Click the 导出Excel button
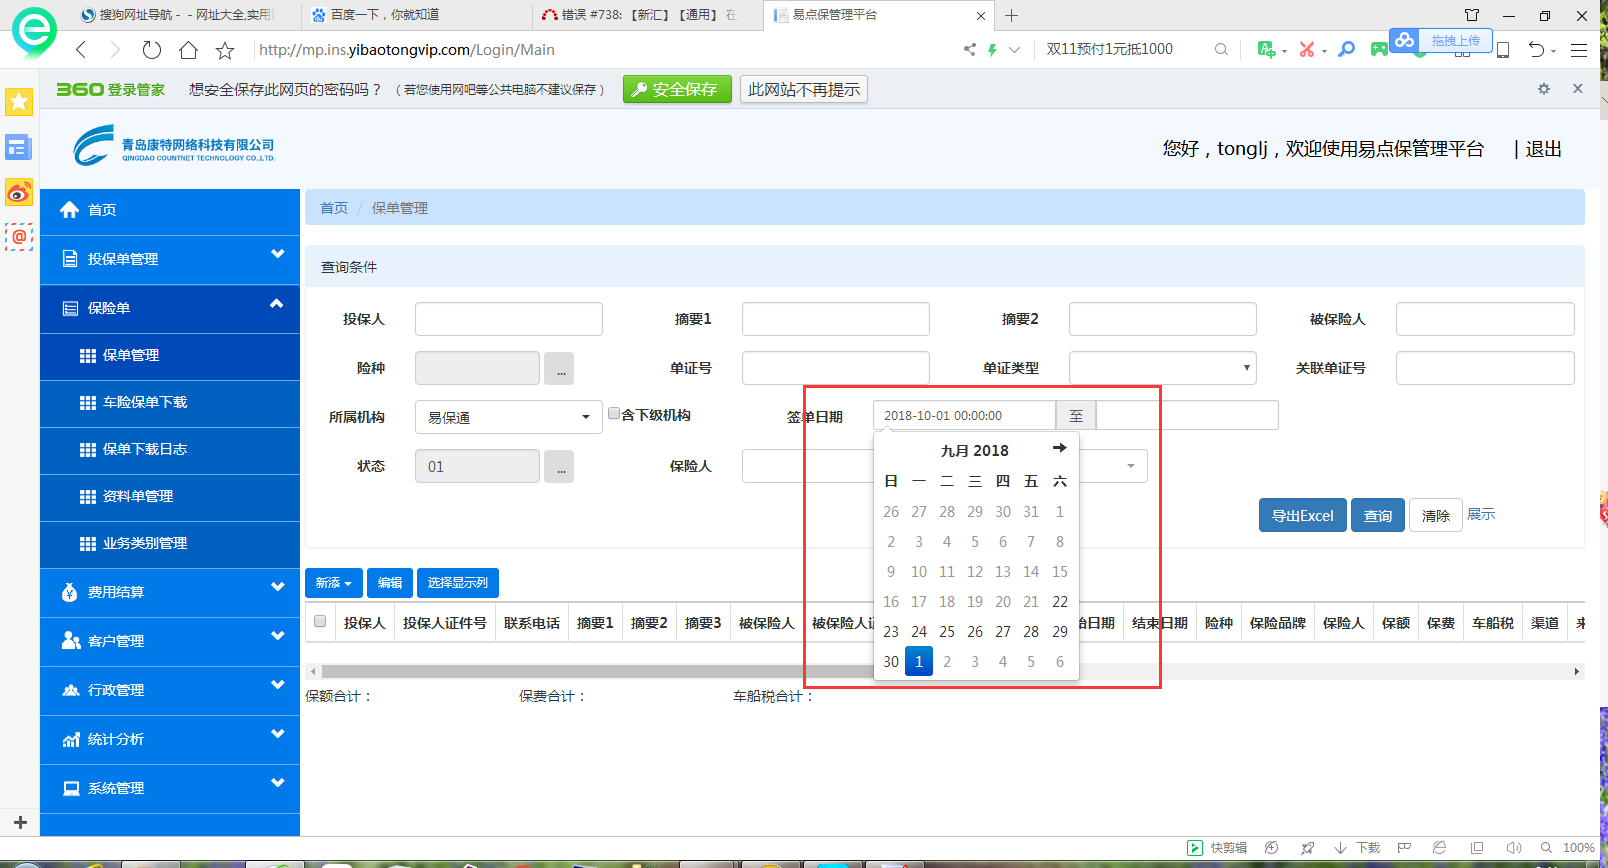 (x=1302, y=516)
